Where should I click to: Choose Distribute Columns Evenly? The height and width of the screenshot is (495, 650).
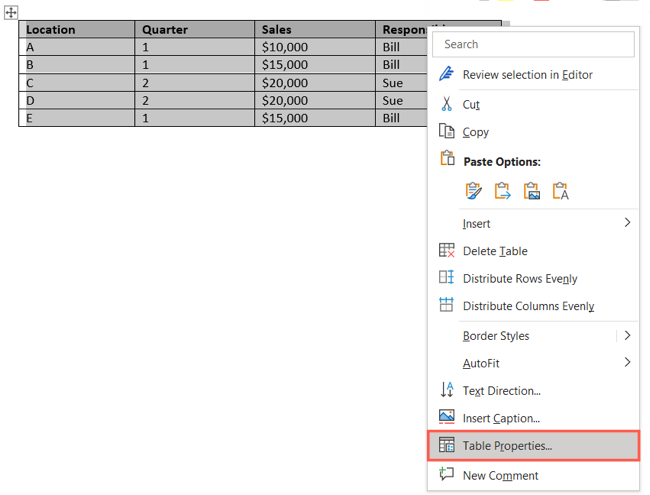528,306
